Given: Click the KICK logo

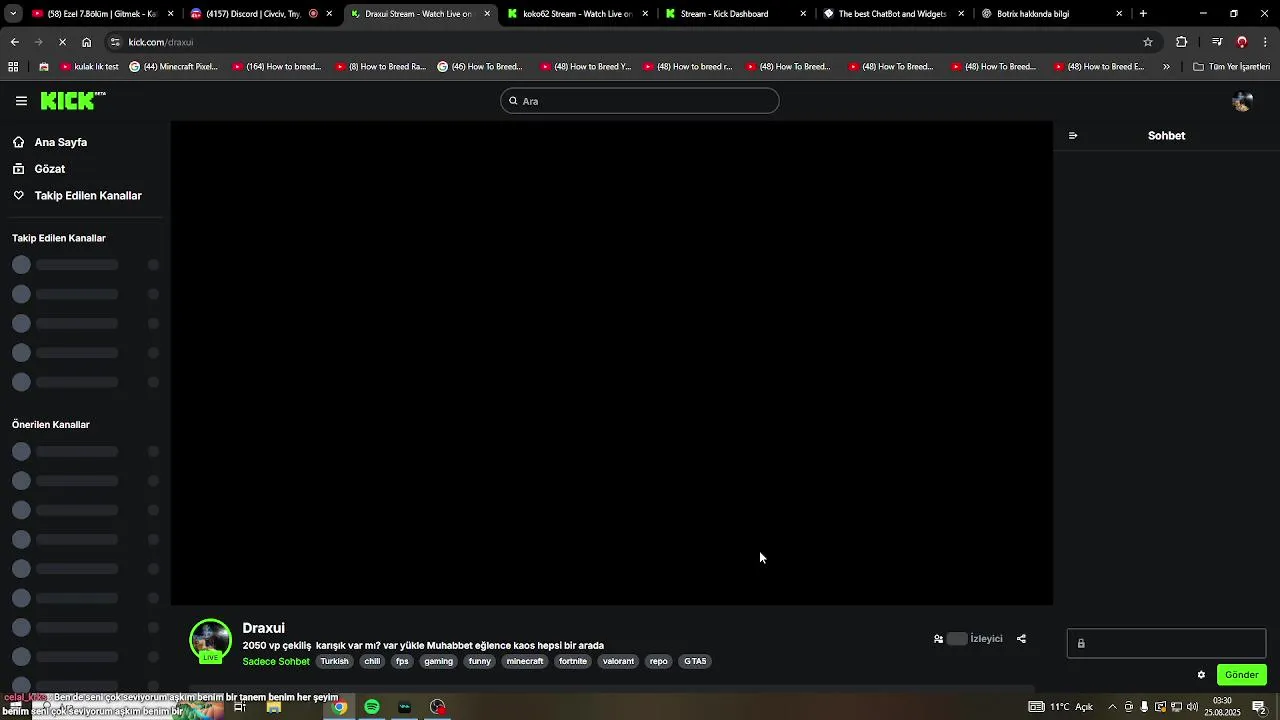Looking at the screenshot, I should pos(72,100).
